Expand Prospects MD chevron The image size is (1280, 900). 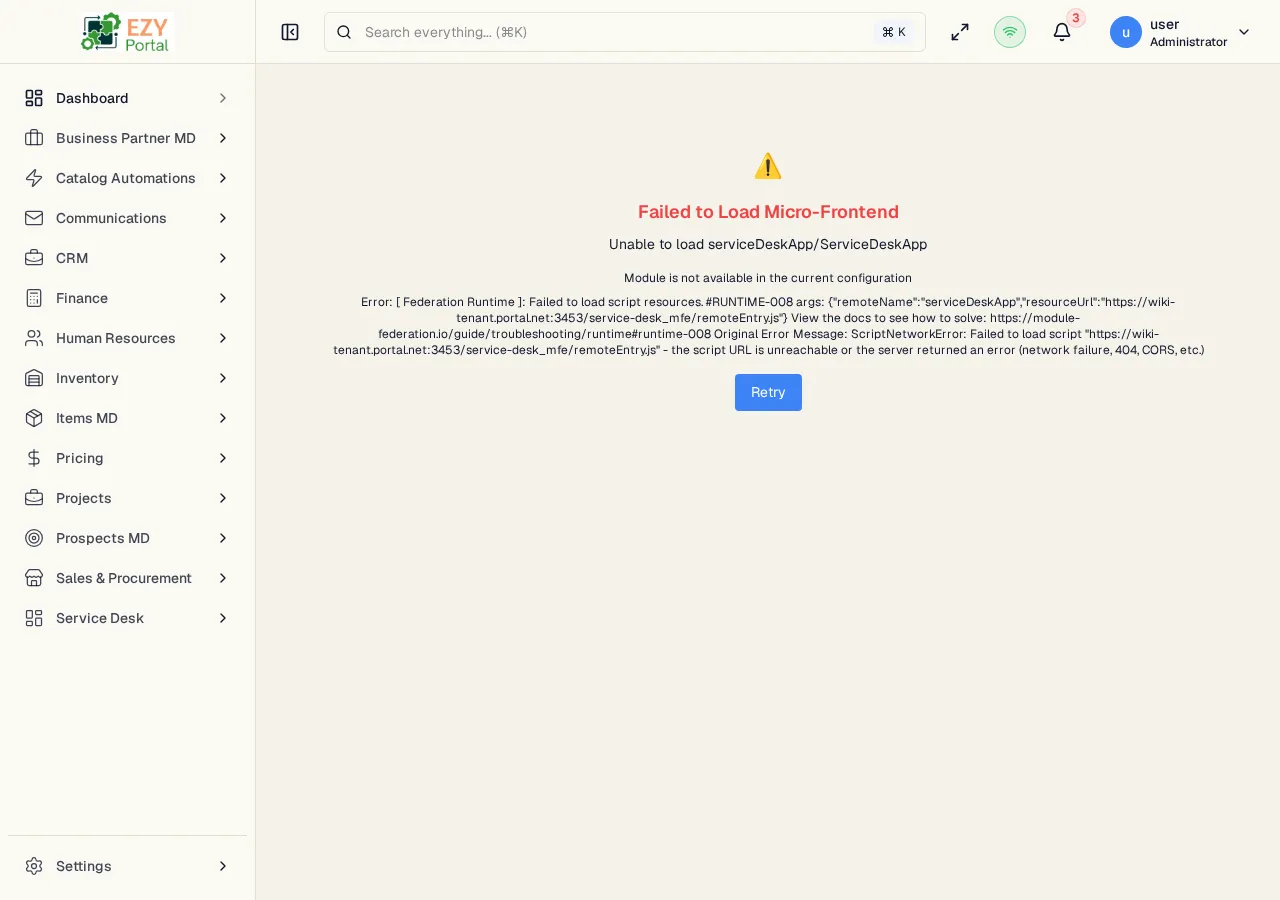[223, 538]
